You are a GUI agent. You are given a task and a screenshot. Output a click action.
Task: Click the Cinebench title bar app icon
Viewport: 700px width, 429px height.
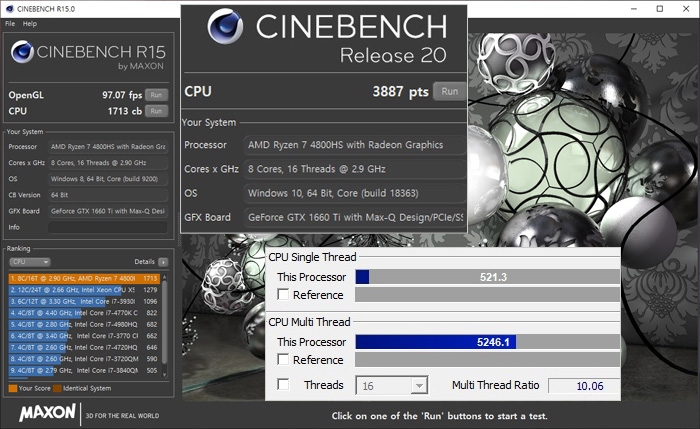(9, 8)
